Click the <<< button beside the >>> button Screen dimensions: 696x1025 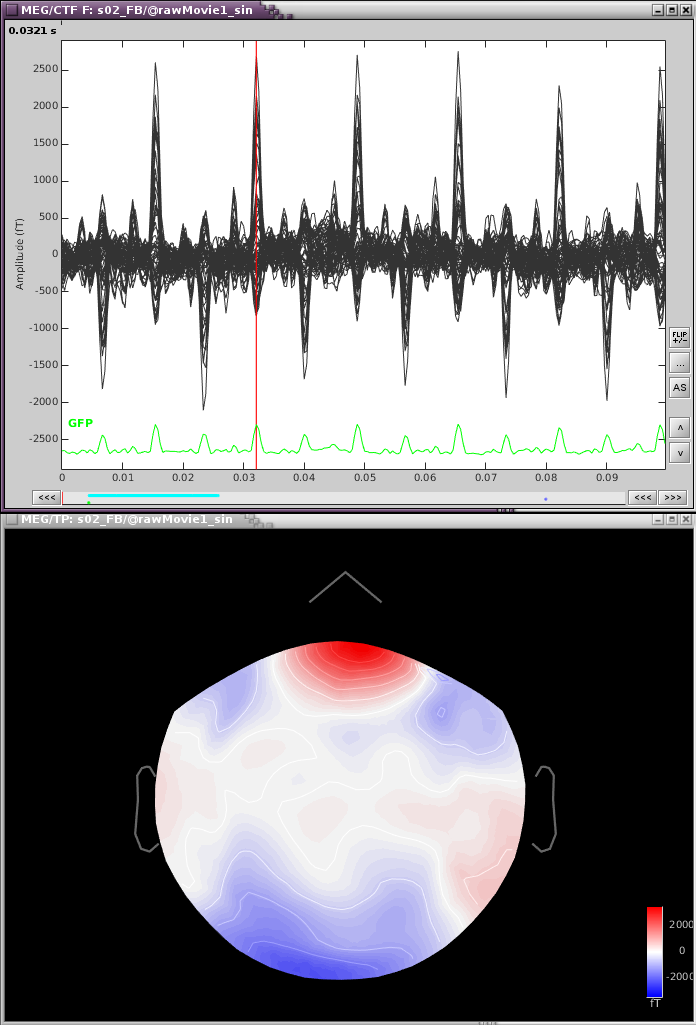click(x=642, y=497)
